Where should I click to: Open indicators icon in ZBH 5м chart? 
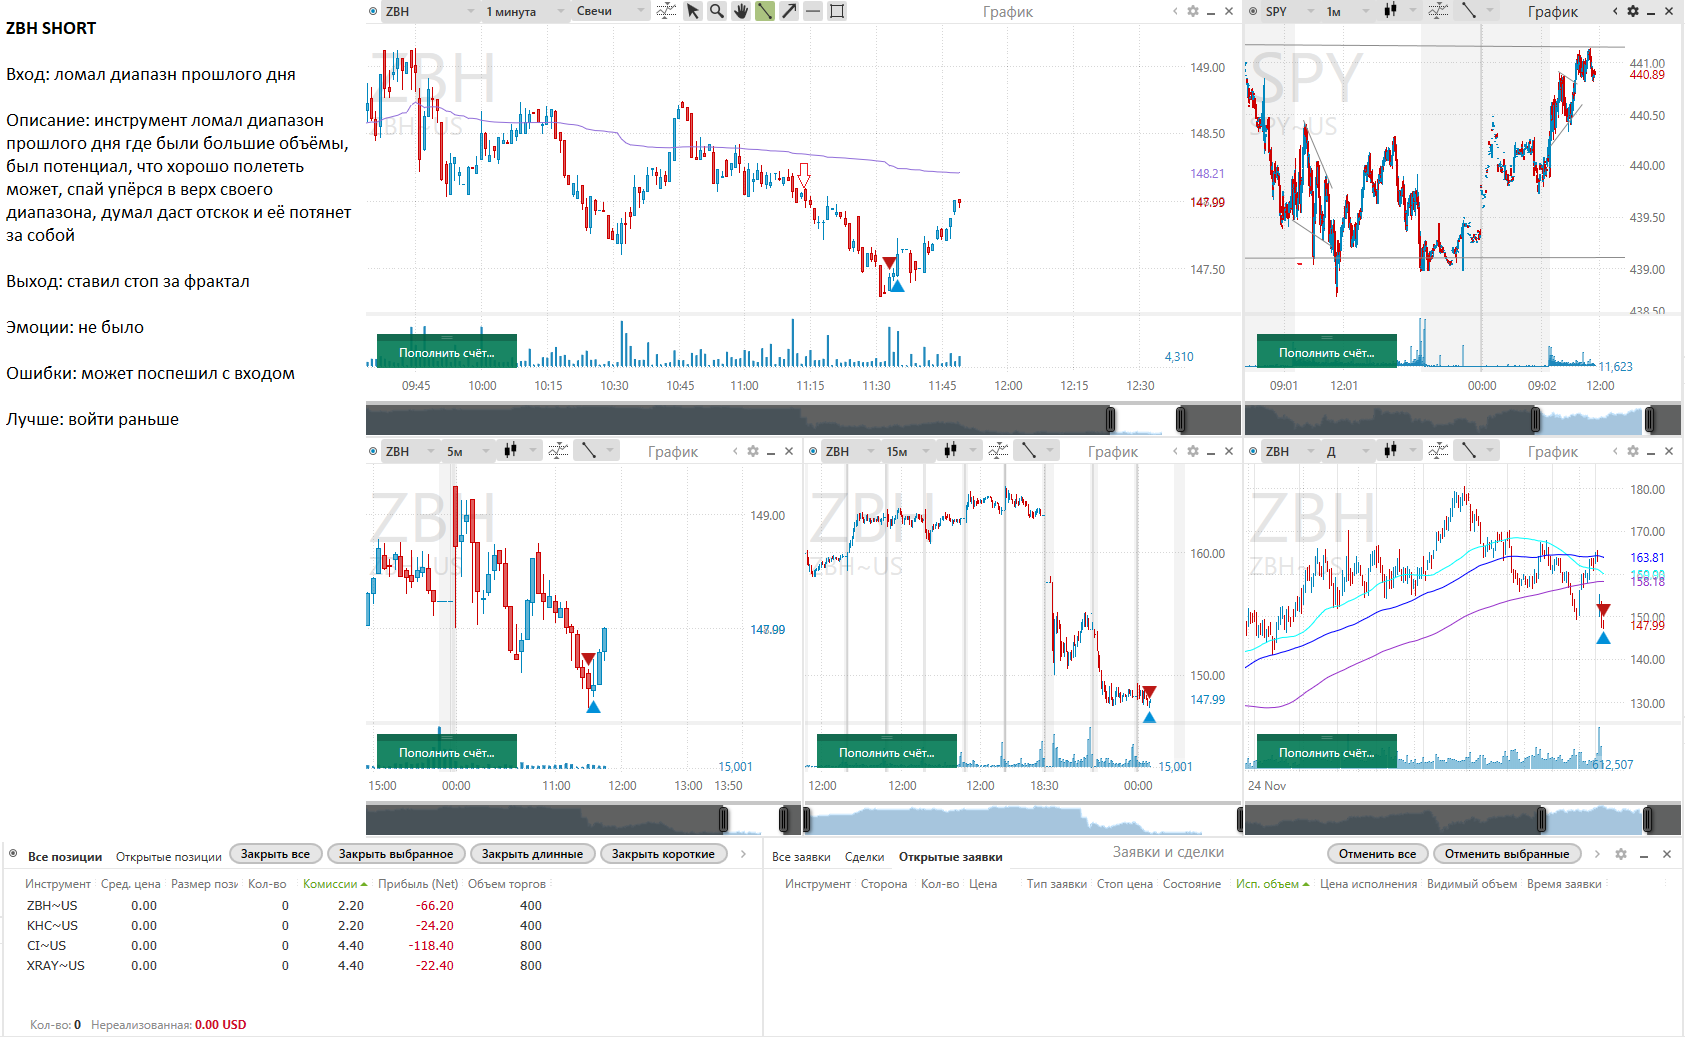coord(558,451)
